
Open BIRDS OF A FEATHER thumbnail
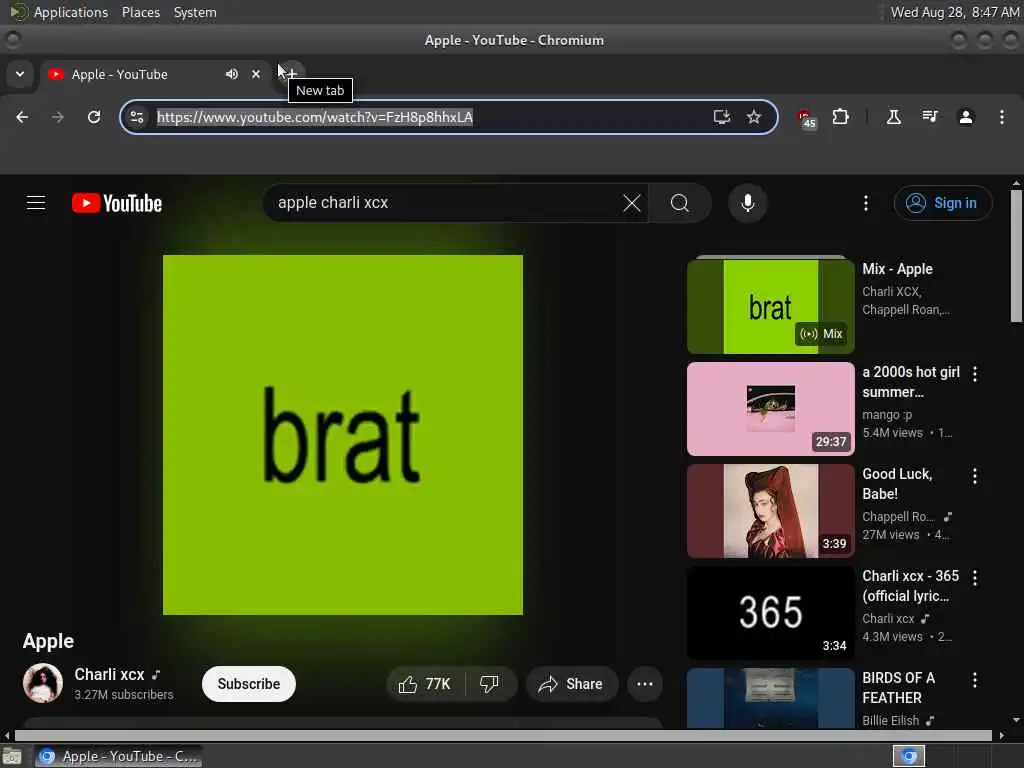pyautogui.click(x=771, y=697)
